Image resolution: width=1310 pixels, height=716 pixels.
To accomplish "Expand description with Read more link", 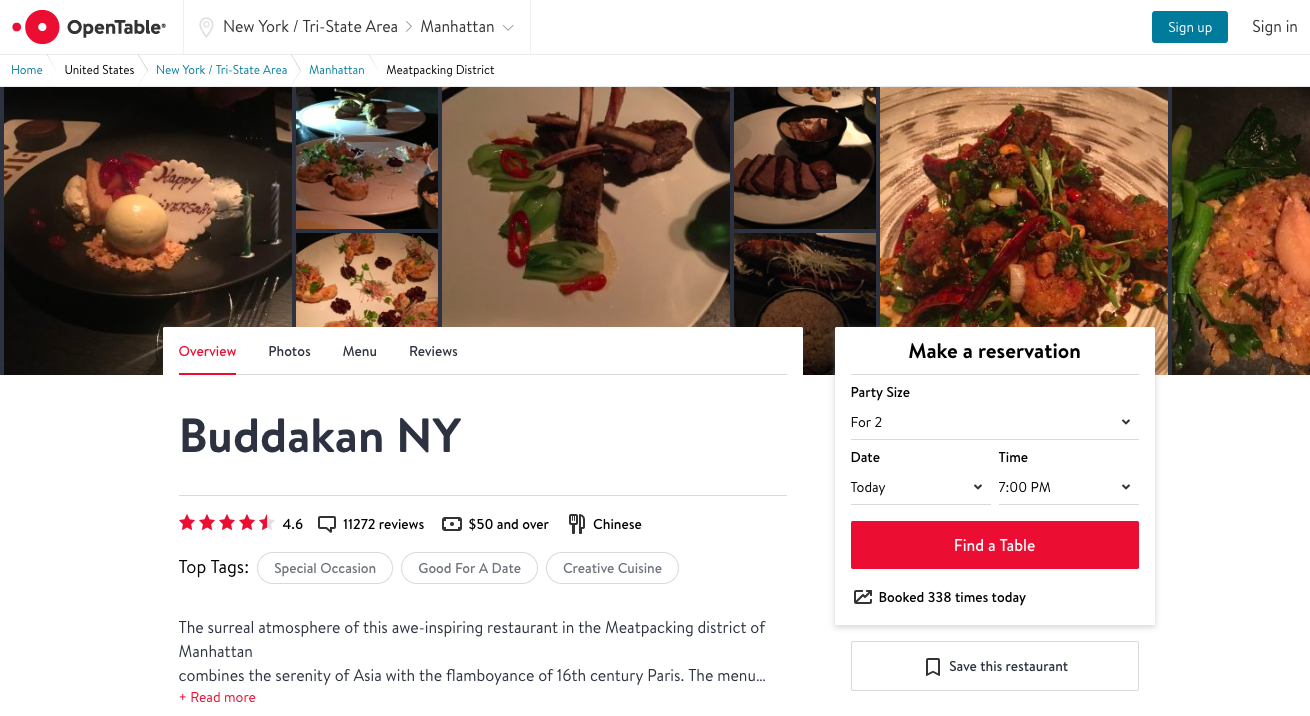I will tap(217, 697).
